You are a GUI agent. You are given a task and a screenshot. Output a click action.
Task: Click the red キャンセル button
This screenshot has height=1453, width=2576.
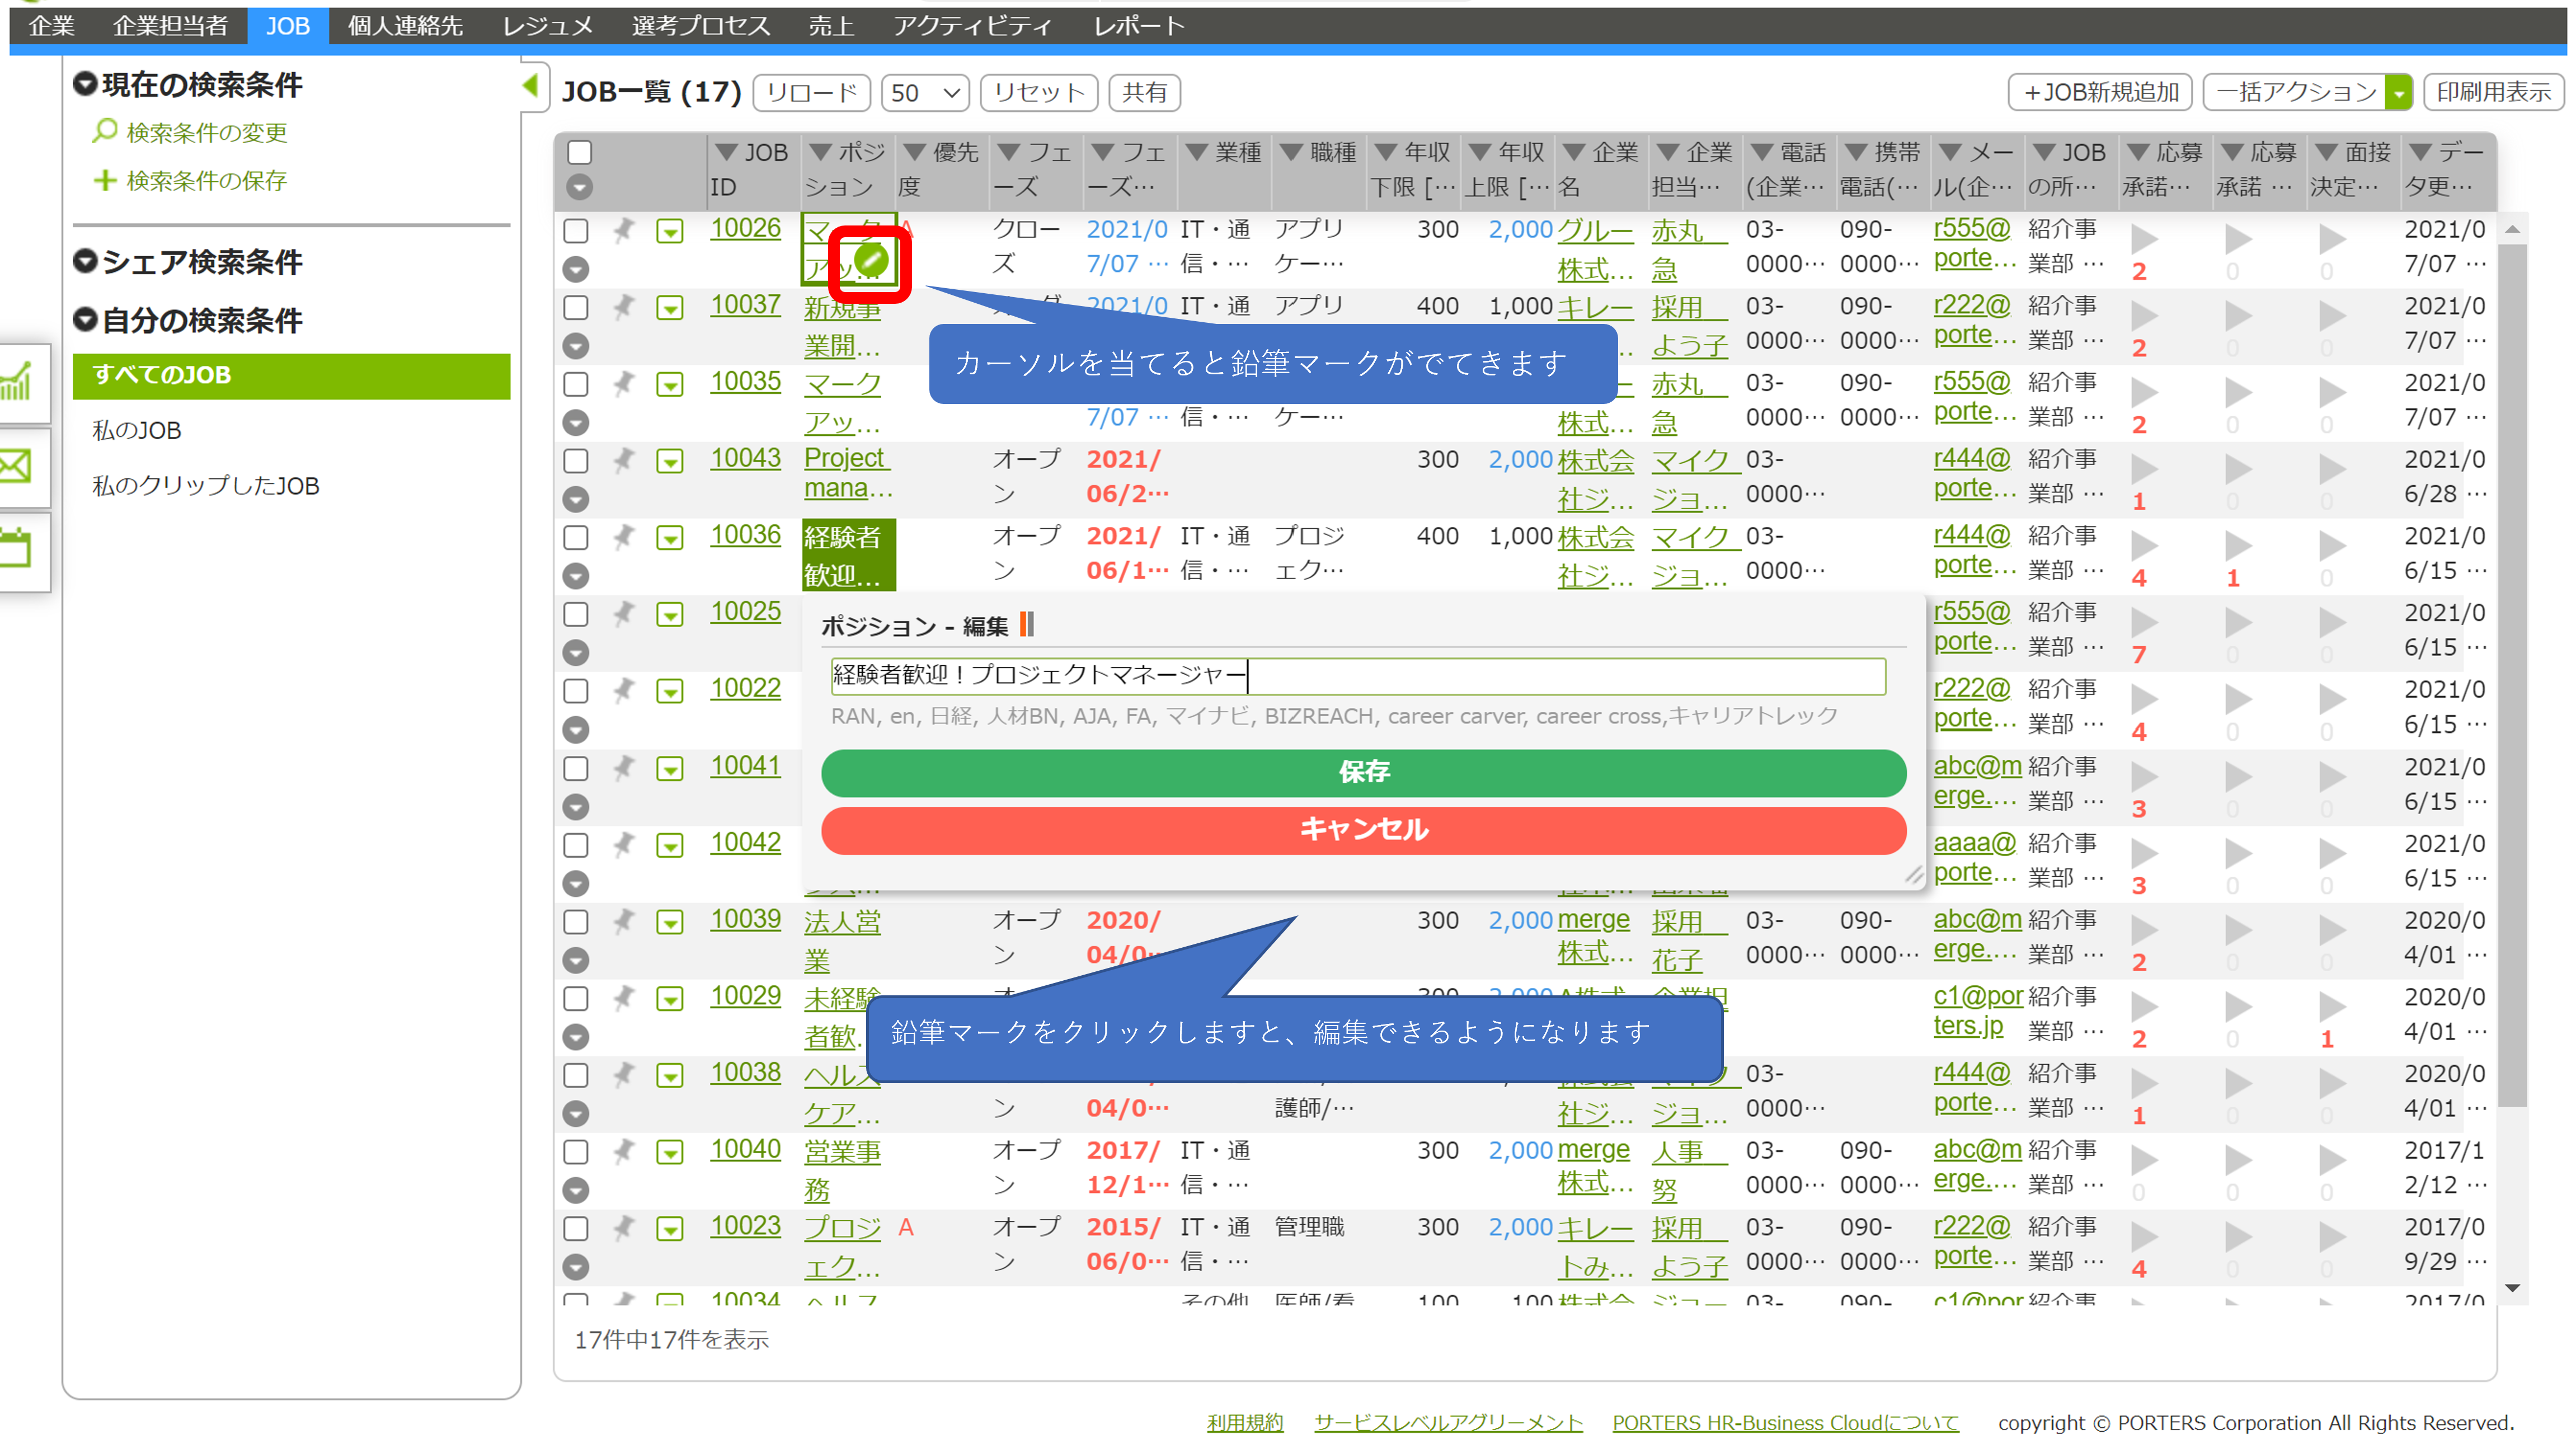1363,830
